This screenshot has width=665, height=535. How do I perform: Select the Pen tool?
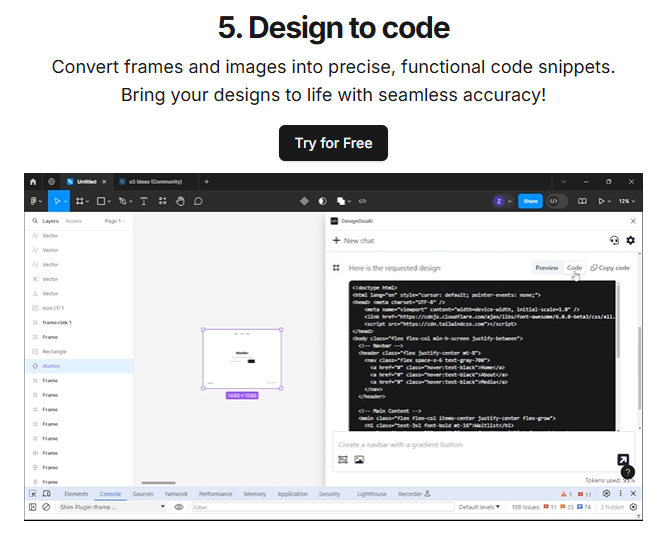[123, 201]
